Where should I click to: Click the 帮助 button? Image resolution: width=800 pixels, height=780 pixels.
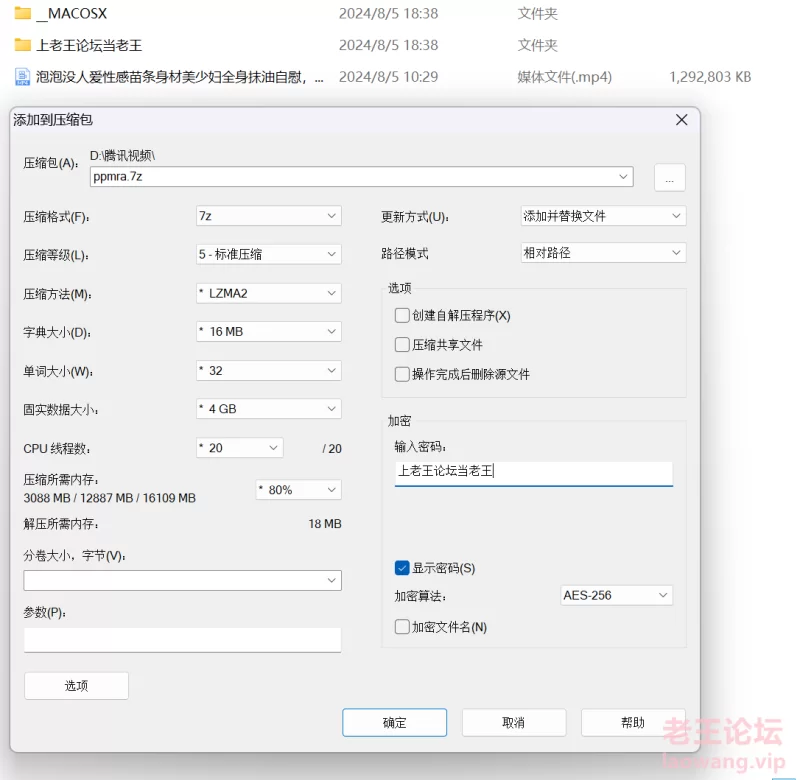[633, 722]
